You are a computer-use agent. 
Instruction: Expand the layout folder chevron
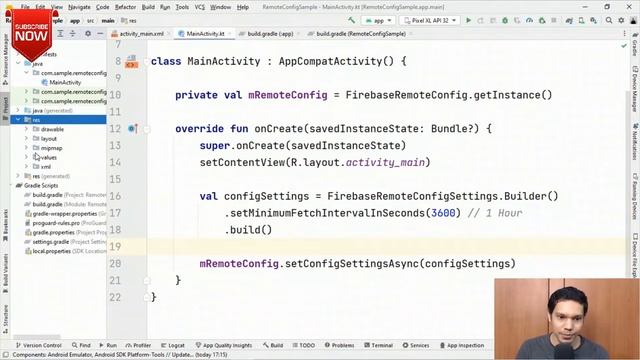(x=27, y=138)
